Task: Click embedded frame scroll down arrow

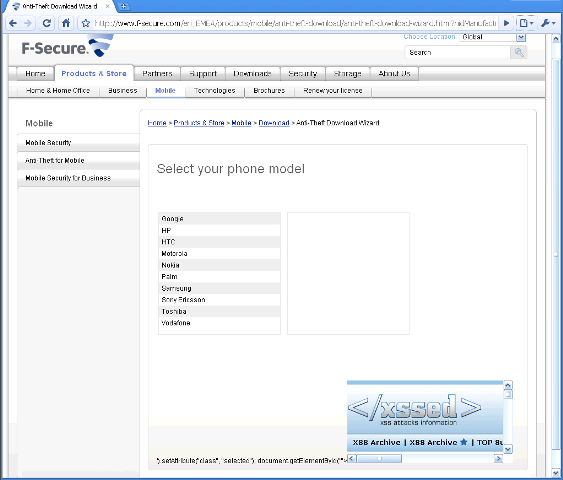Action: point(508,449)
